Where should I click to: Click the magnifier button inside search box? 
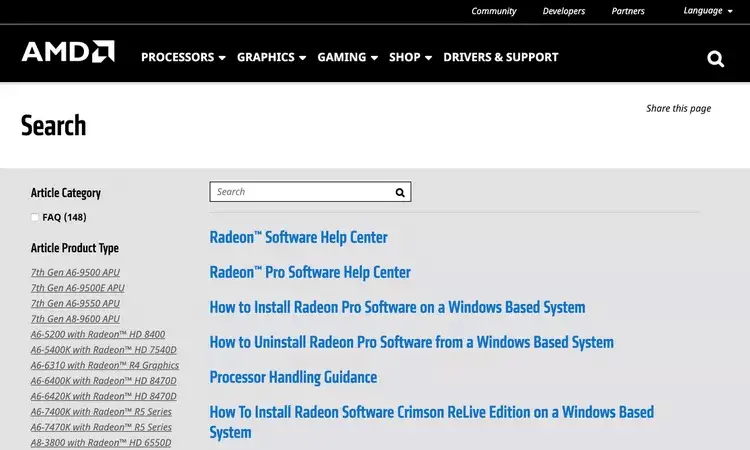[x=400, y=192]
